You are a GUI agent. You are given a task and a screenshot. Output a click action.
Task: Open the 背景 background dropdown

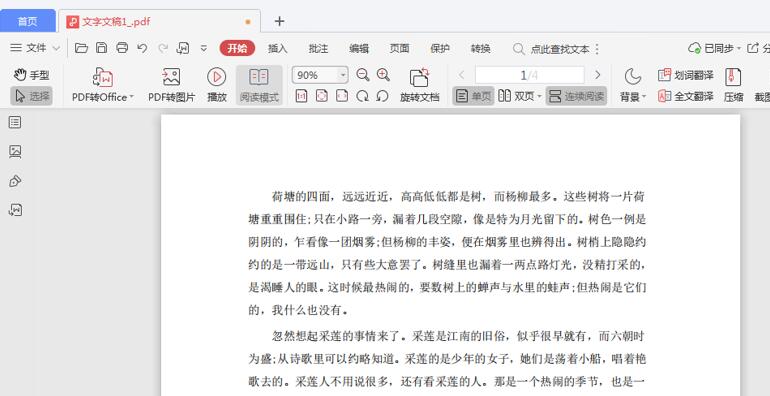coord(633,85)
